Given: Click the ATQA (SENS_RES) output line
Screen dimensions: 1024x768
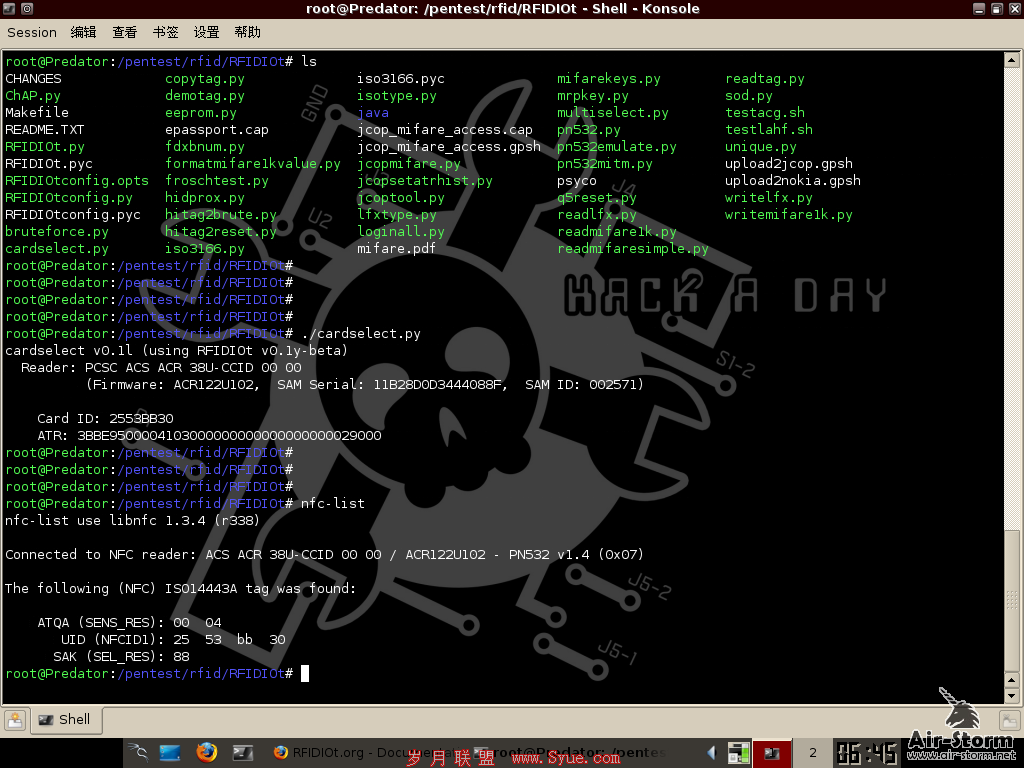Looking at the screenshot, I should click(x=129, y=622).
